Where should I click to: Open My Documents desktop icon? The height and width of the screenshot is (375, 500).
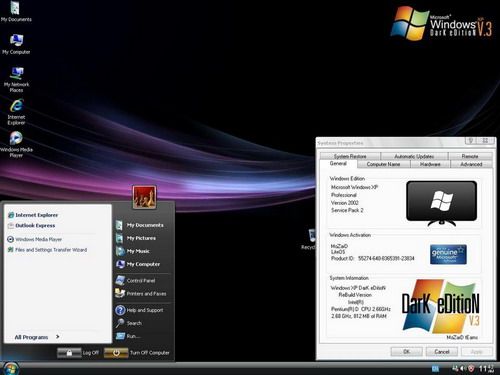16,11
